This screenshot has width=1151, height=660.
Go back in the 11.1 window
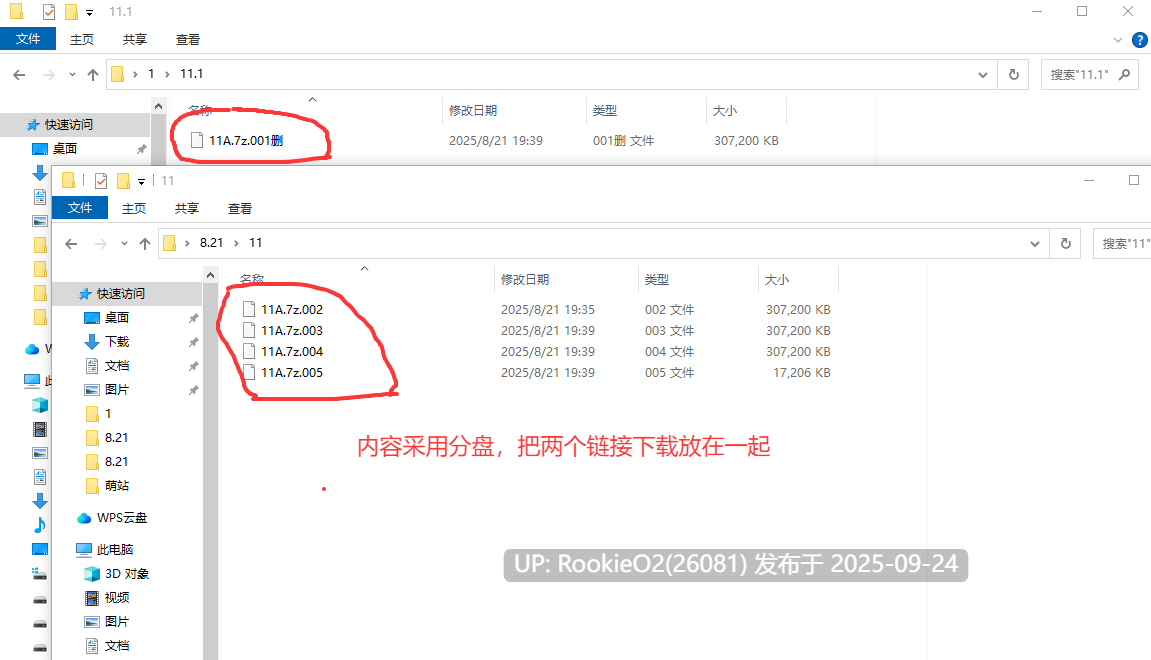point(19,74)
